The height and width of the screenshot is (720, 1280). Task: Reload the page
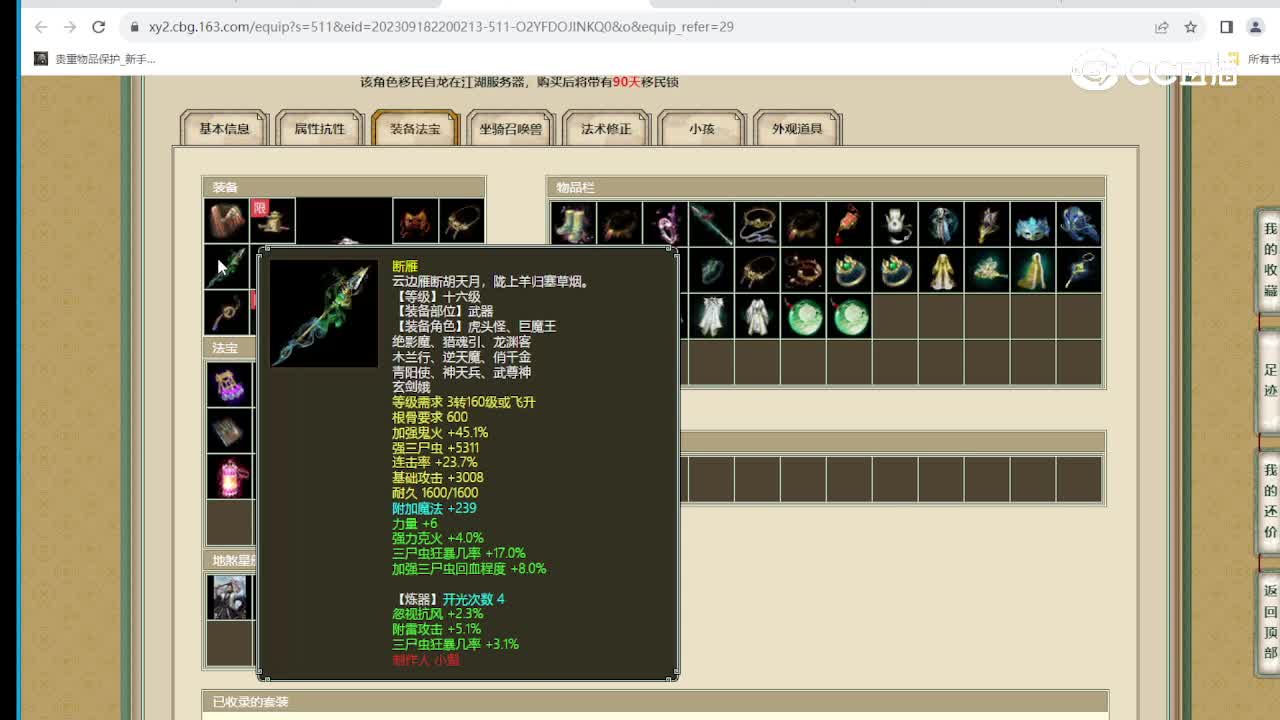98,27
